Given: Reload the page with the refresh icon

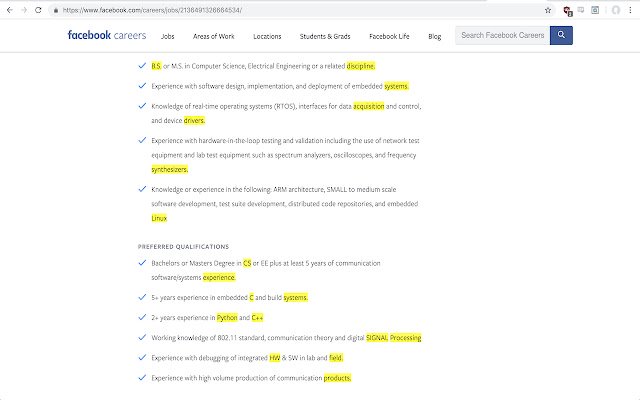Looking at the screenshot, I should (38, 10).
